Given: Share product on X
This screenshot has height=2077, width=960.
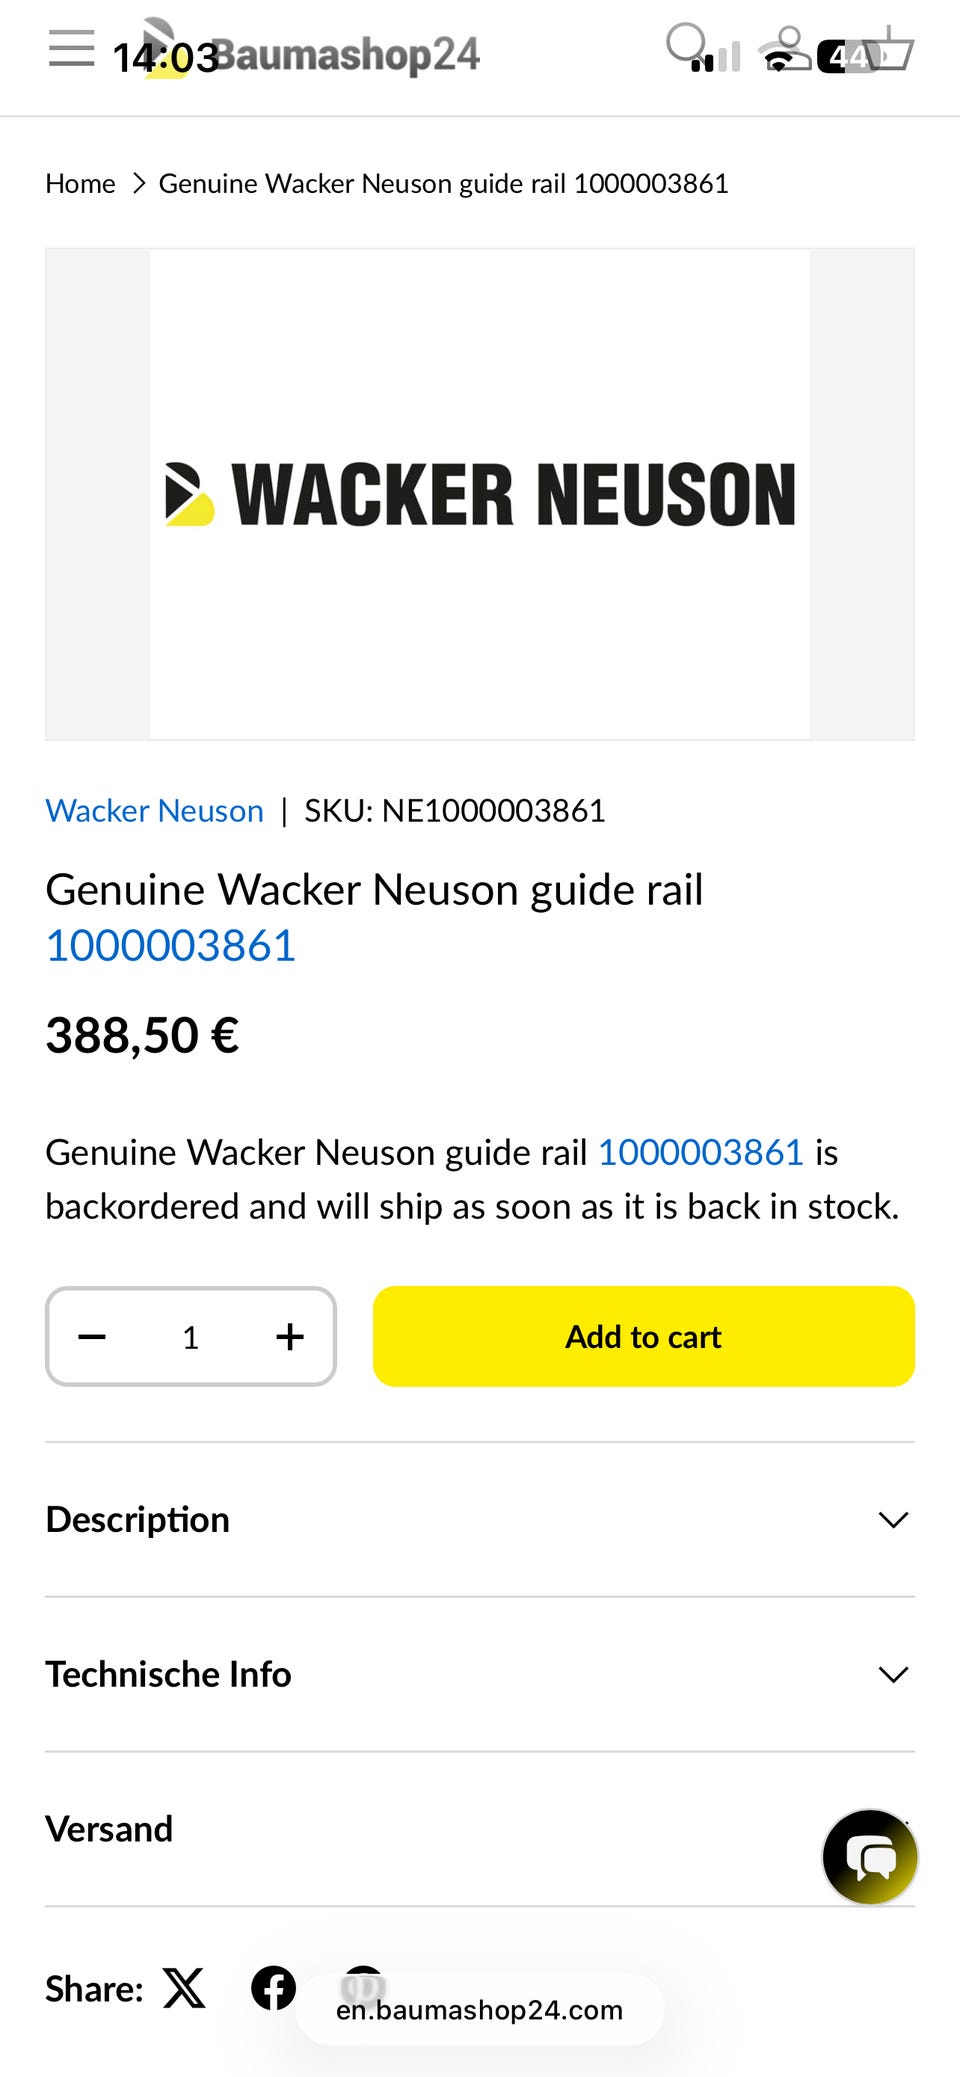Looking at the screenshot, I should 184,1988.
